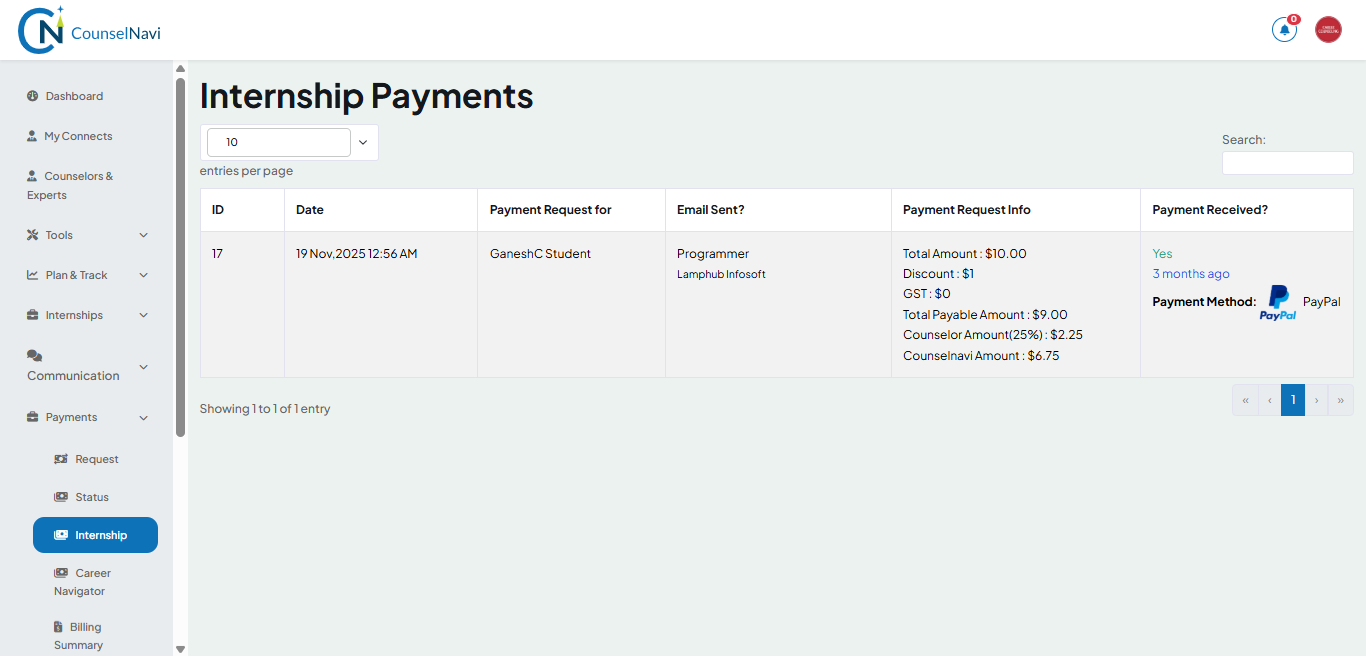1366x658 pixels.
Task: Collapse the Payments sidebar section
Action: pyautogui.click(x=70, y=416)
